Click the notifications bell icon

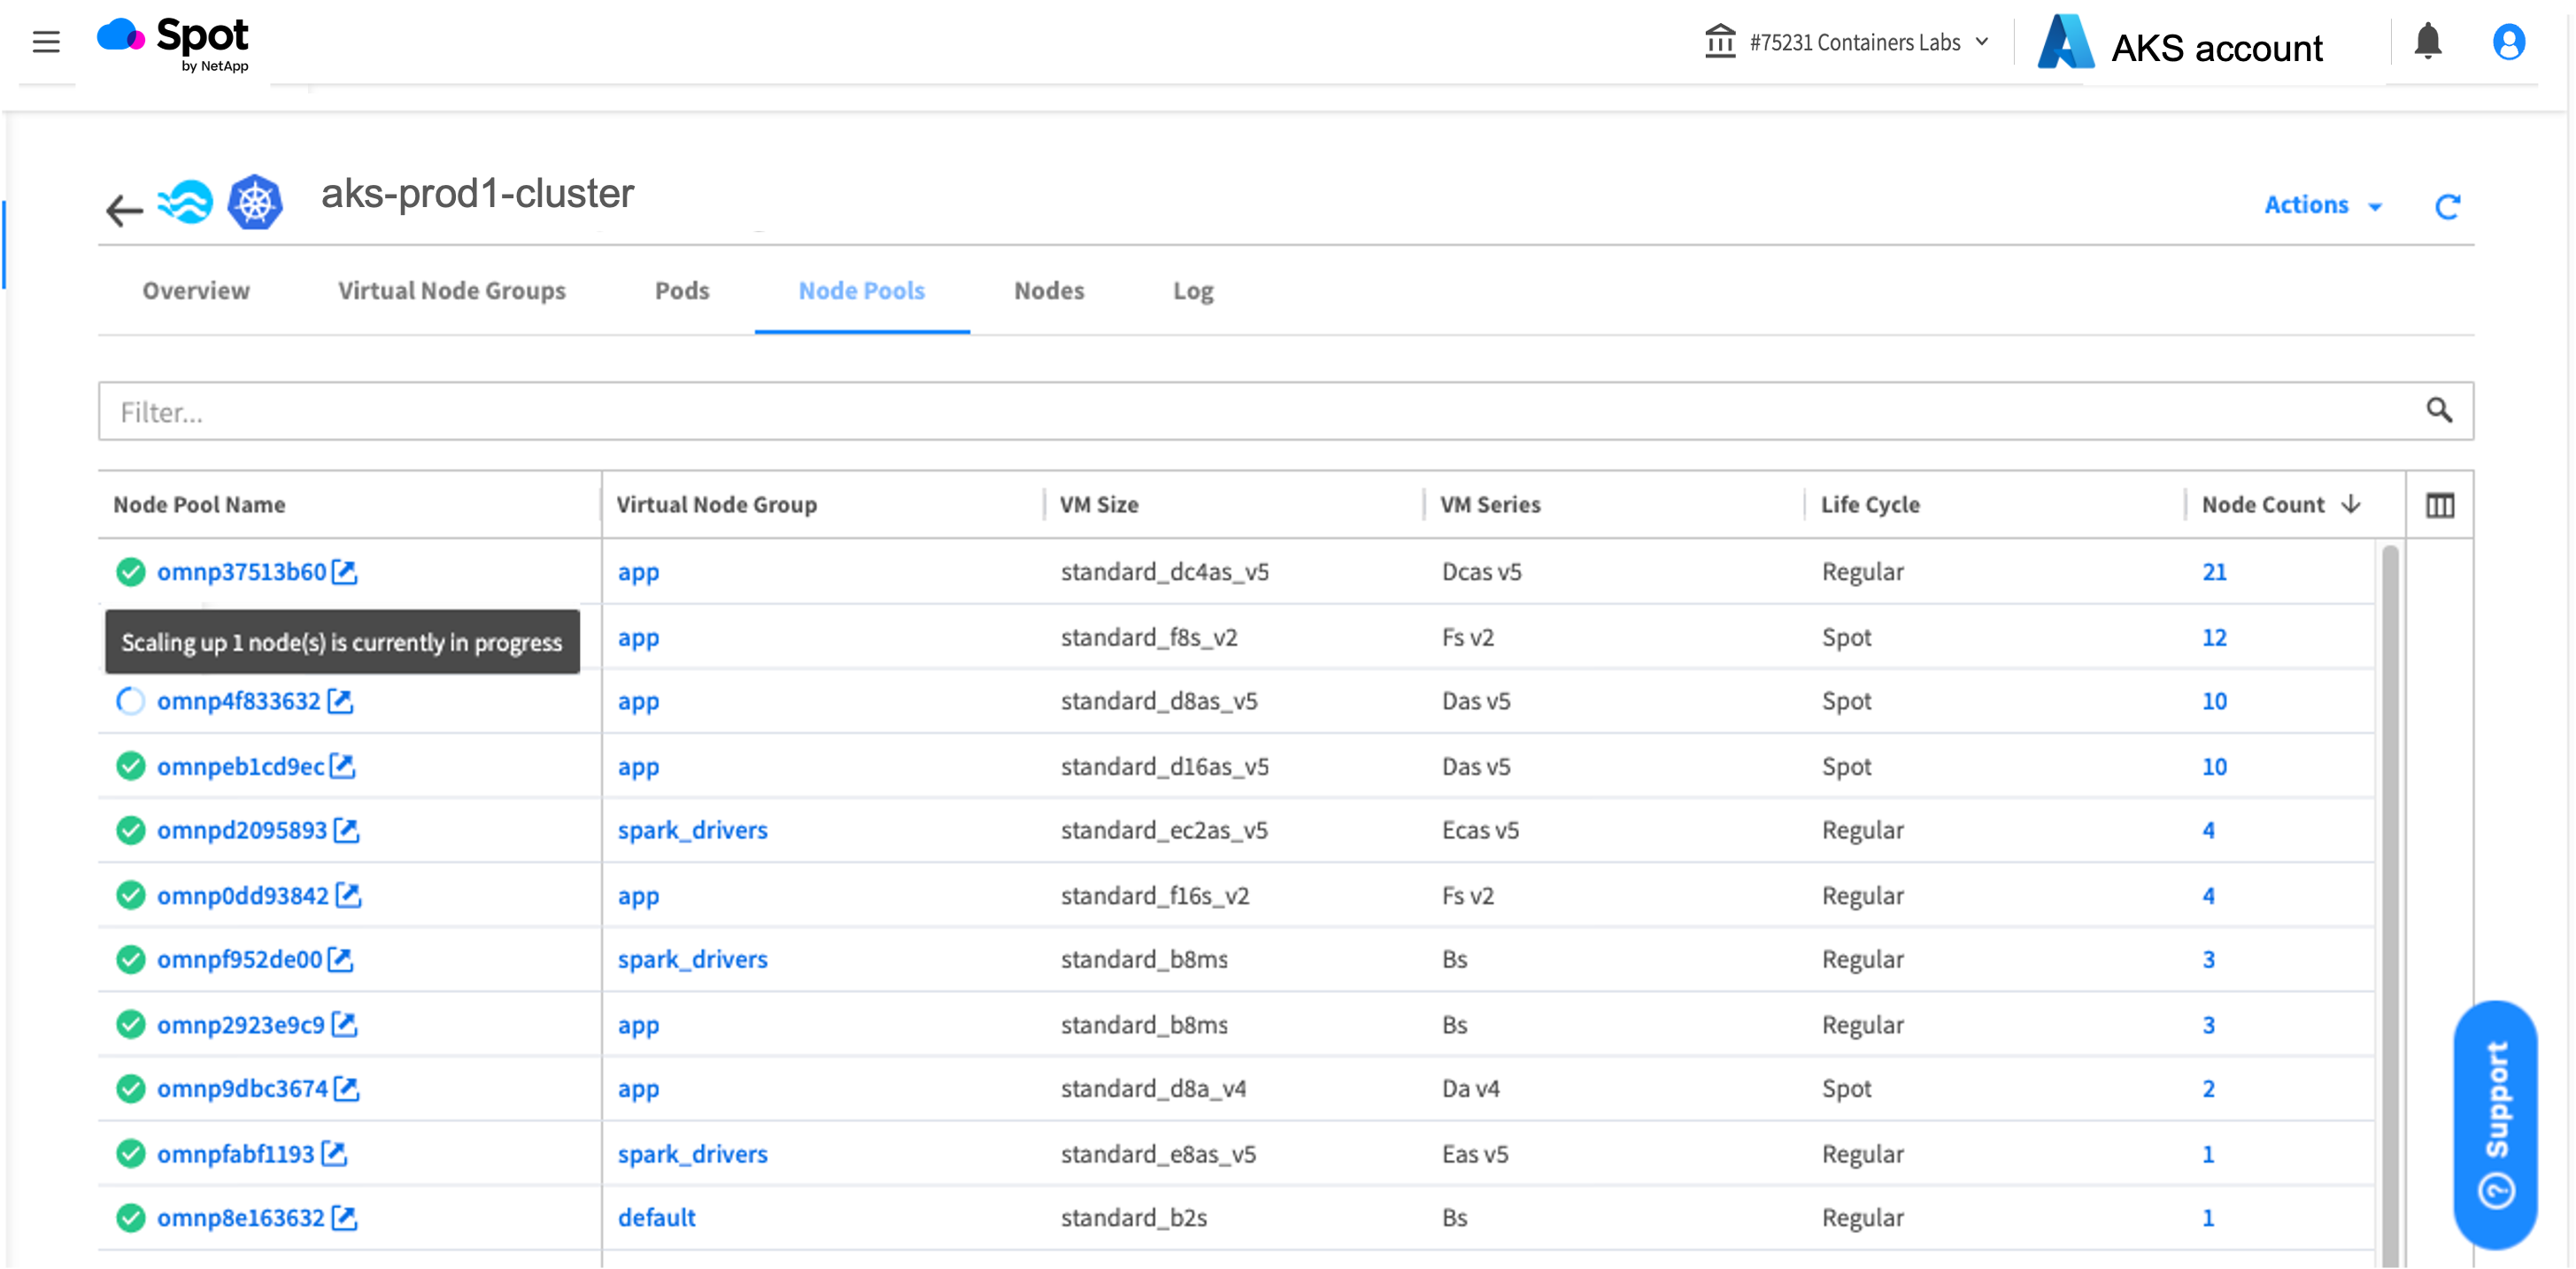2428,41
